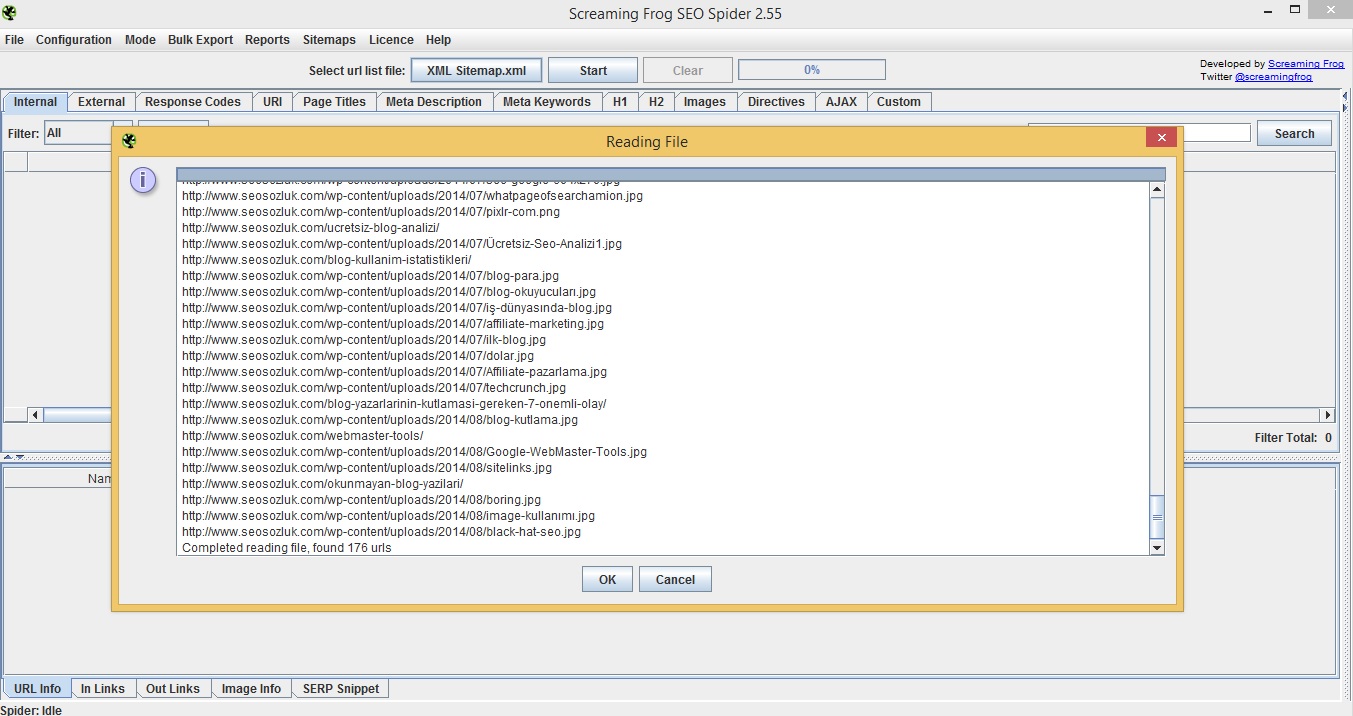Open the File menu
The image size is (1353, 716).
coord(14,40)
